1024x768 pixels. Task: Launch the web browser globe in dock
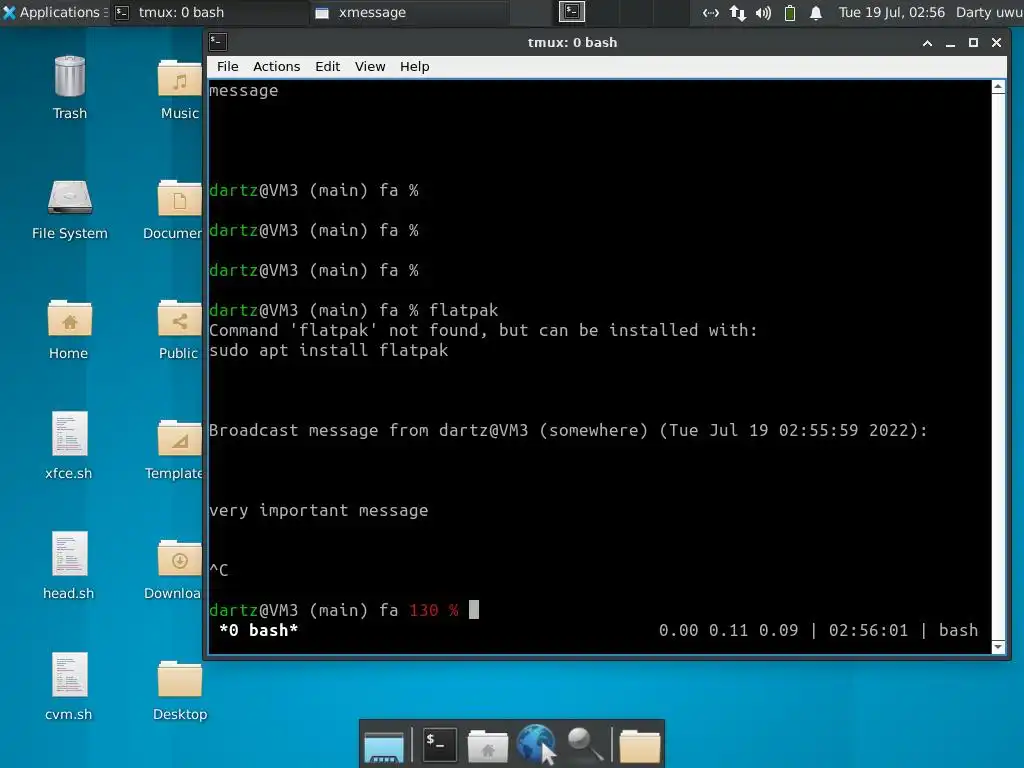coord(536,744)
